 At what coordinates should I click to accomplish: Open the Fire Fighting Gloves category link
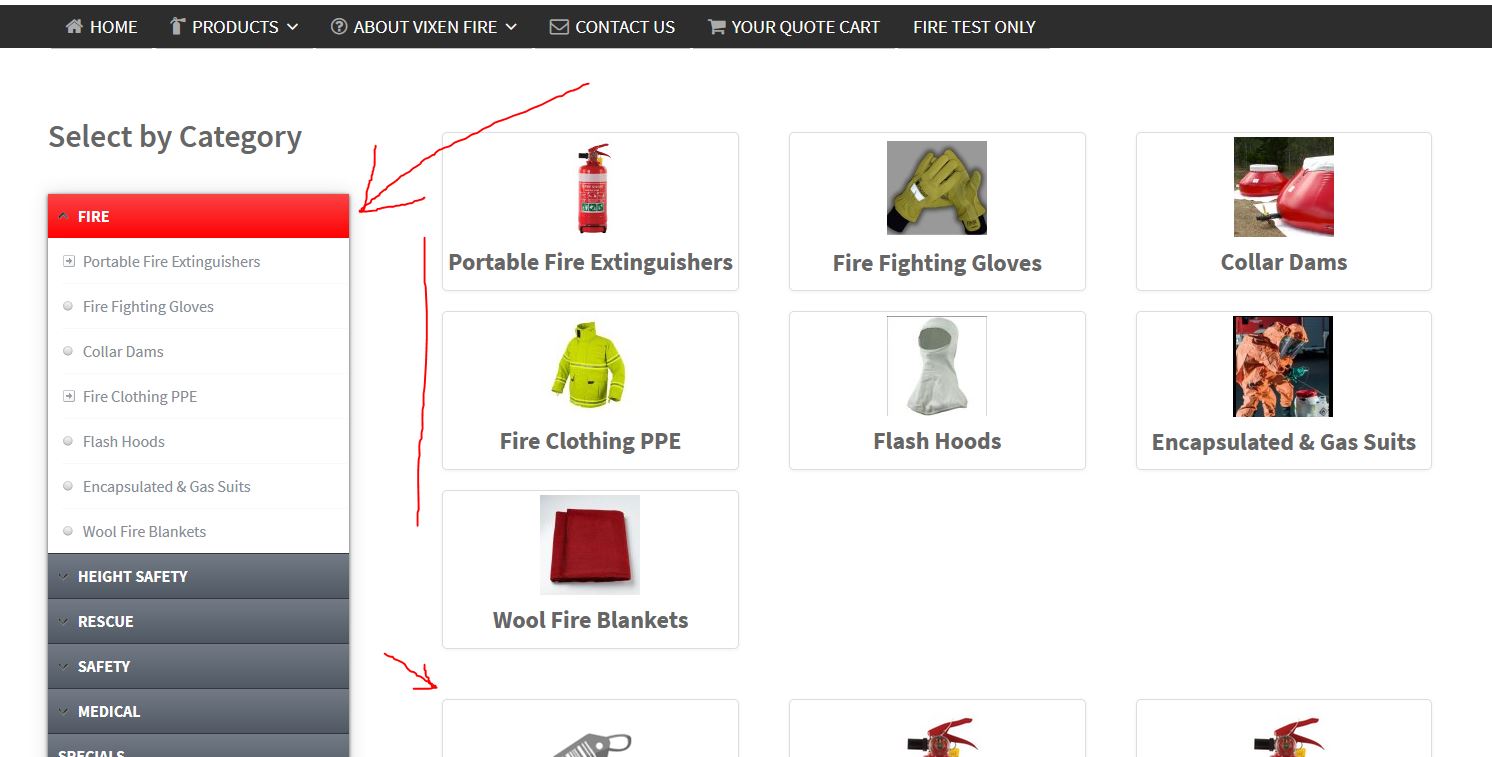[148, 306]
